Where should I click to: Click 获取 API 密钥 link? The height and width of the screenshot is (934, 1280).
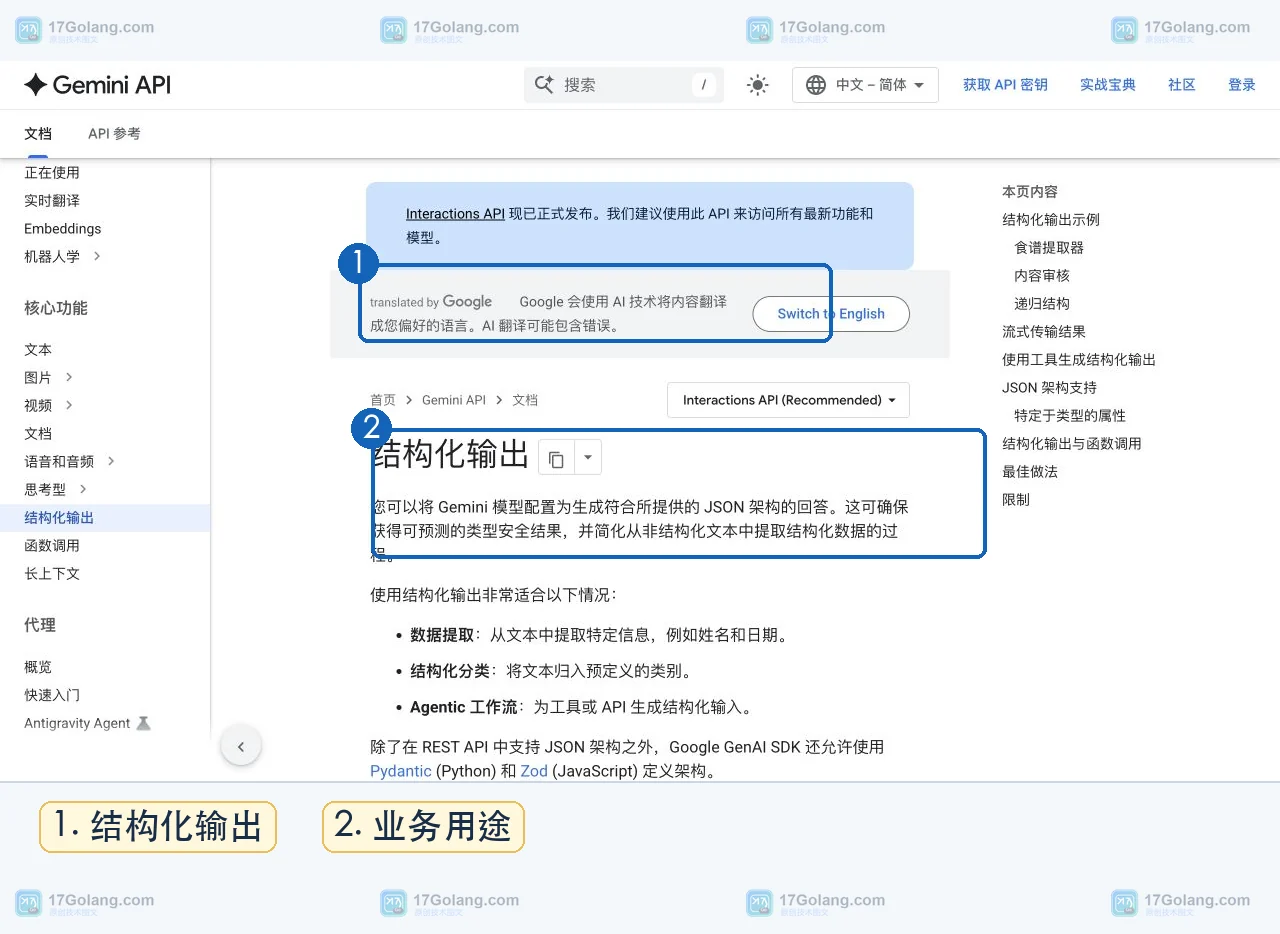pos(1005,85)
